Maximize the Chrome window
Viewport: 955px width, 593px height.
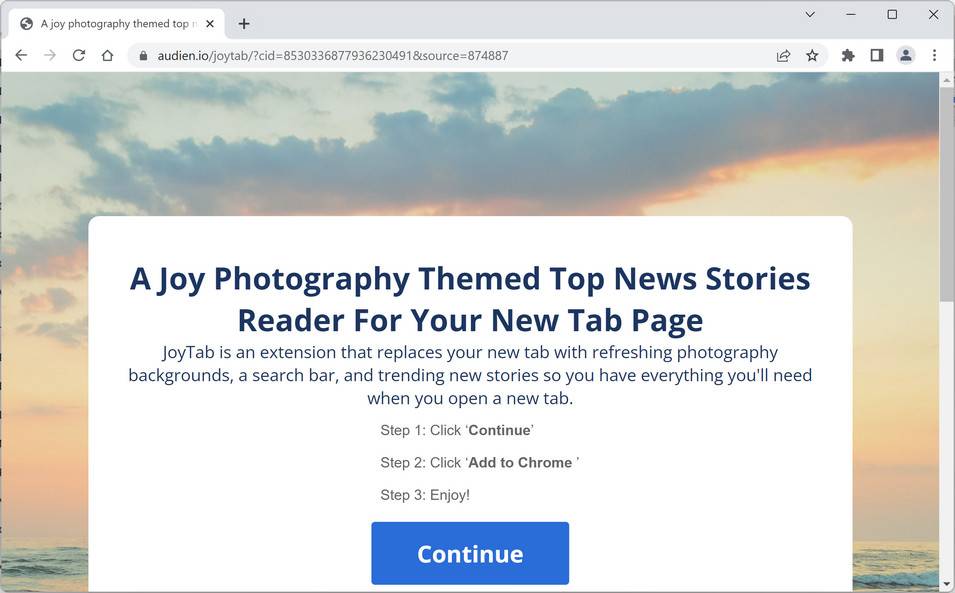[892, 14]
